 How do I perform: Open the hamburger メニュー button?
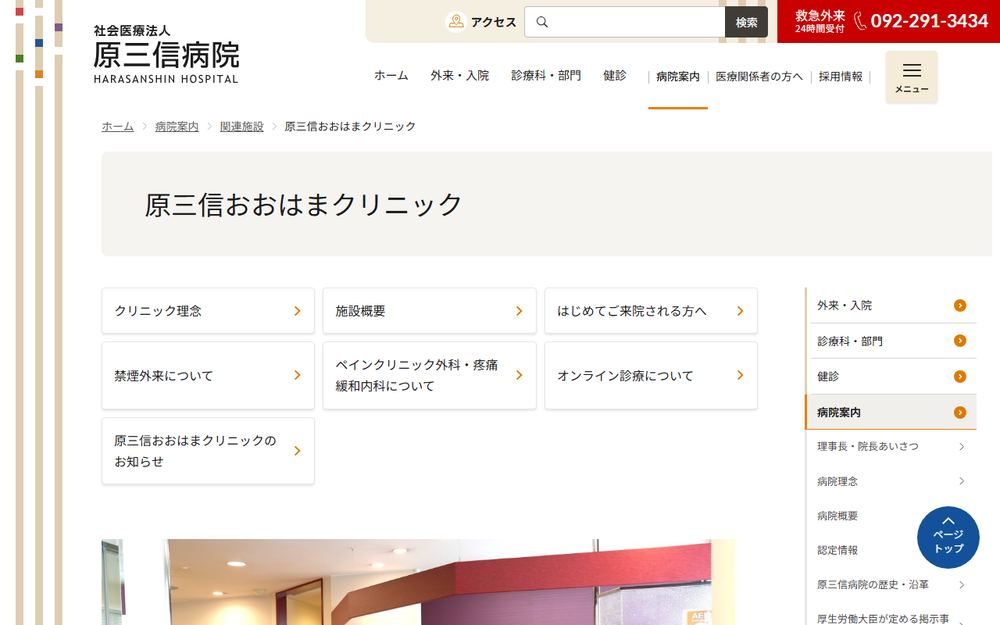pos(911,77)
